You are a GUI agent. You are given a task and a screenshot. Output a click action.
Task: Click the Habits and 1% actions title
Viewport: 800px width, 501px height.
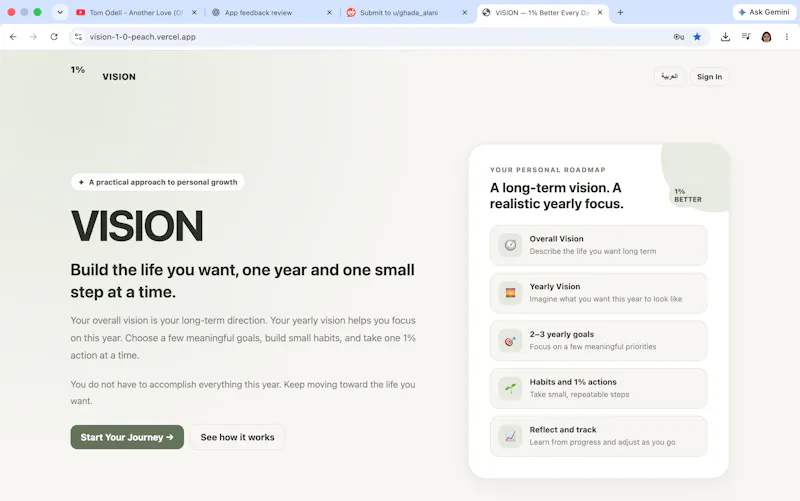573,382
